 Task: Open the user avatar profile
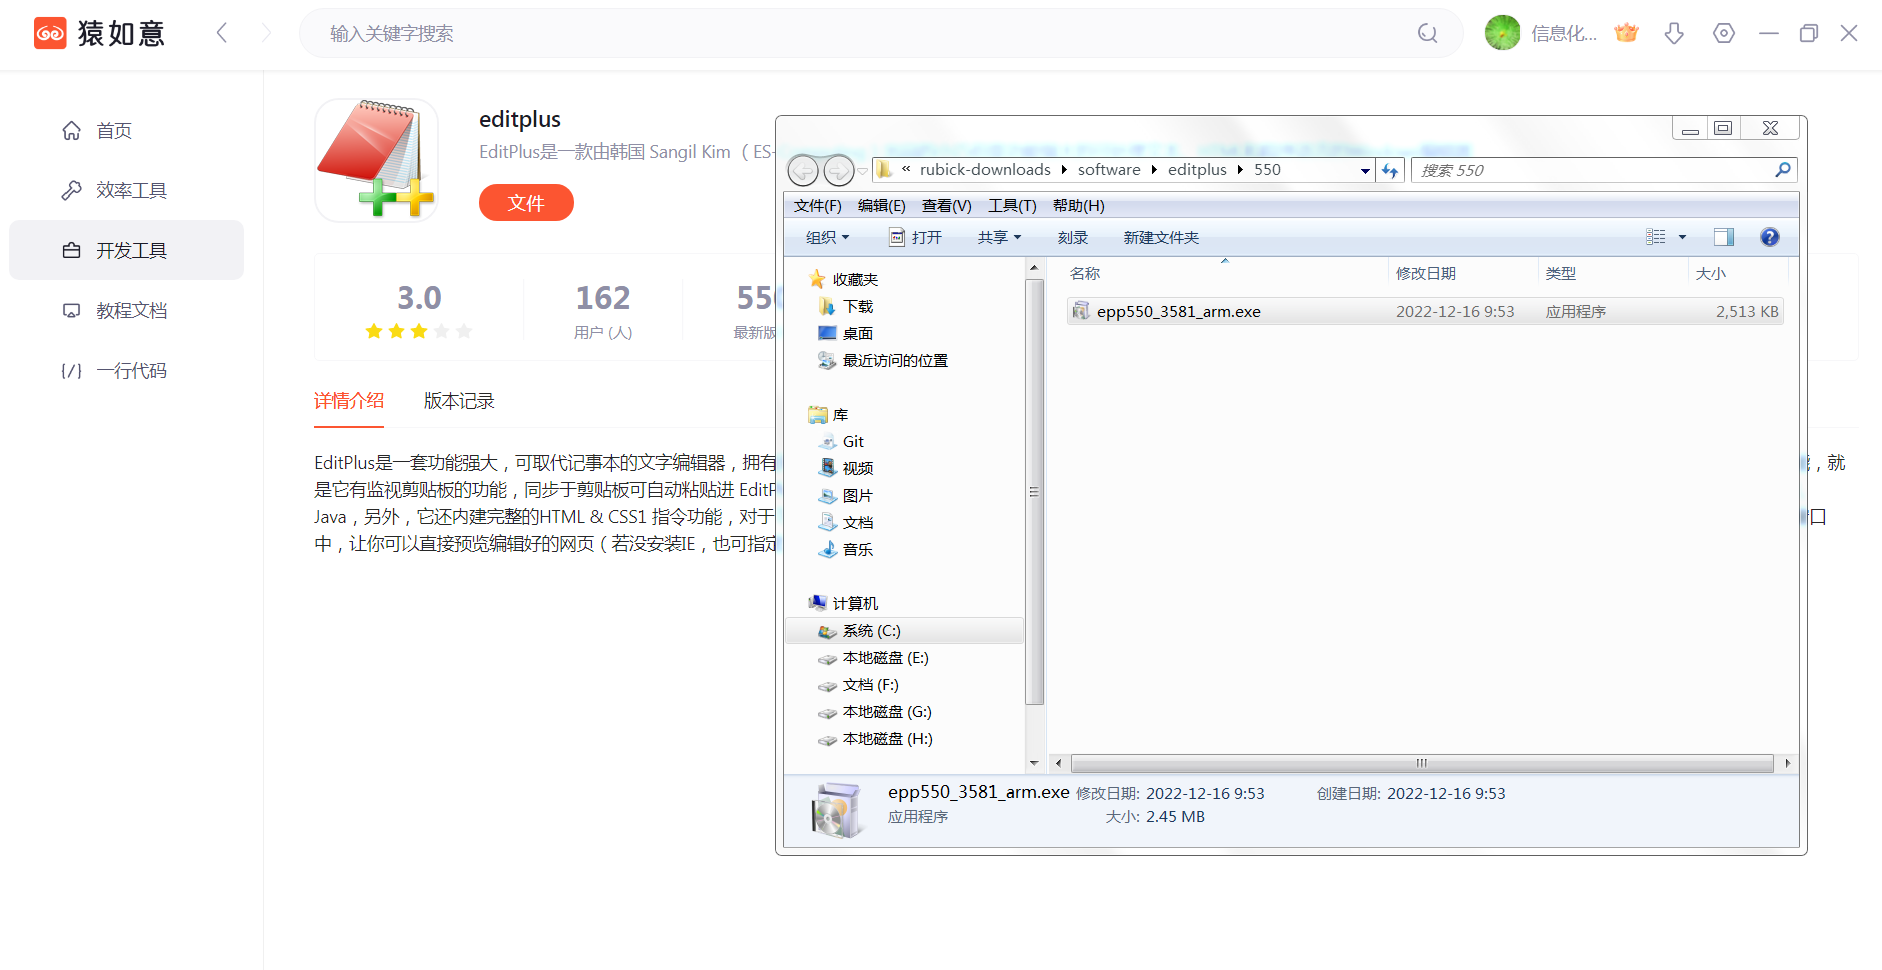1502,33
